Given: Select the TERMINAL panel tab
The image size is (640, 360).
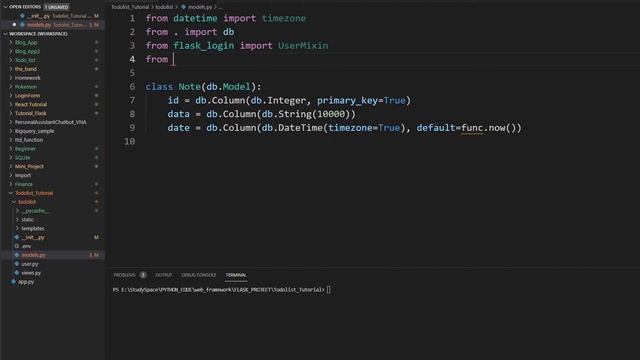Looking at the screenshot, I should [236, 275].
